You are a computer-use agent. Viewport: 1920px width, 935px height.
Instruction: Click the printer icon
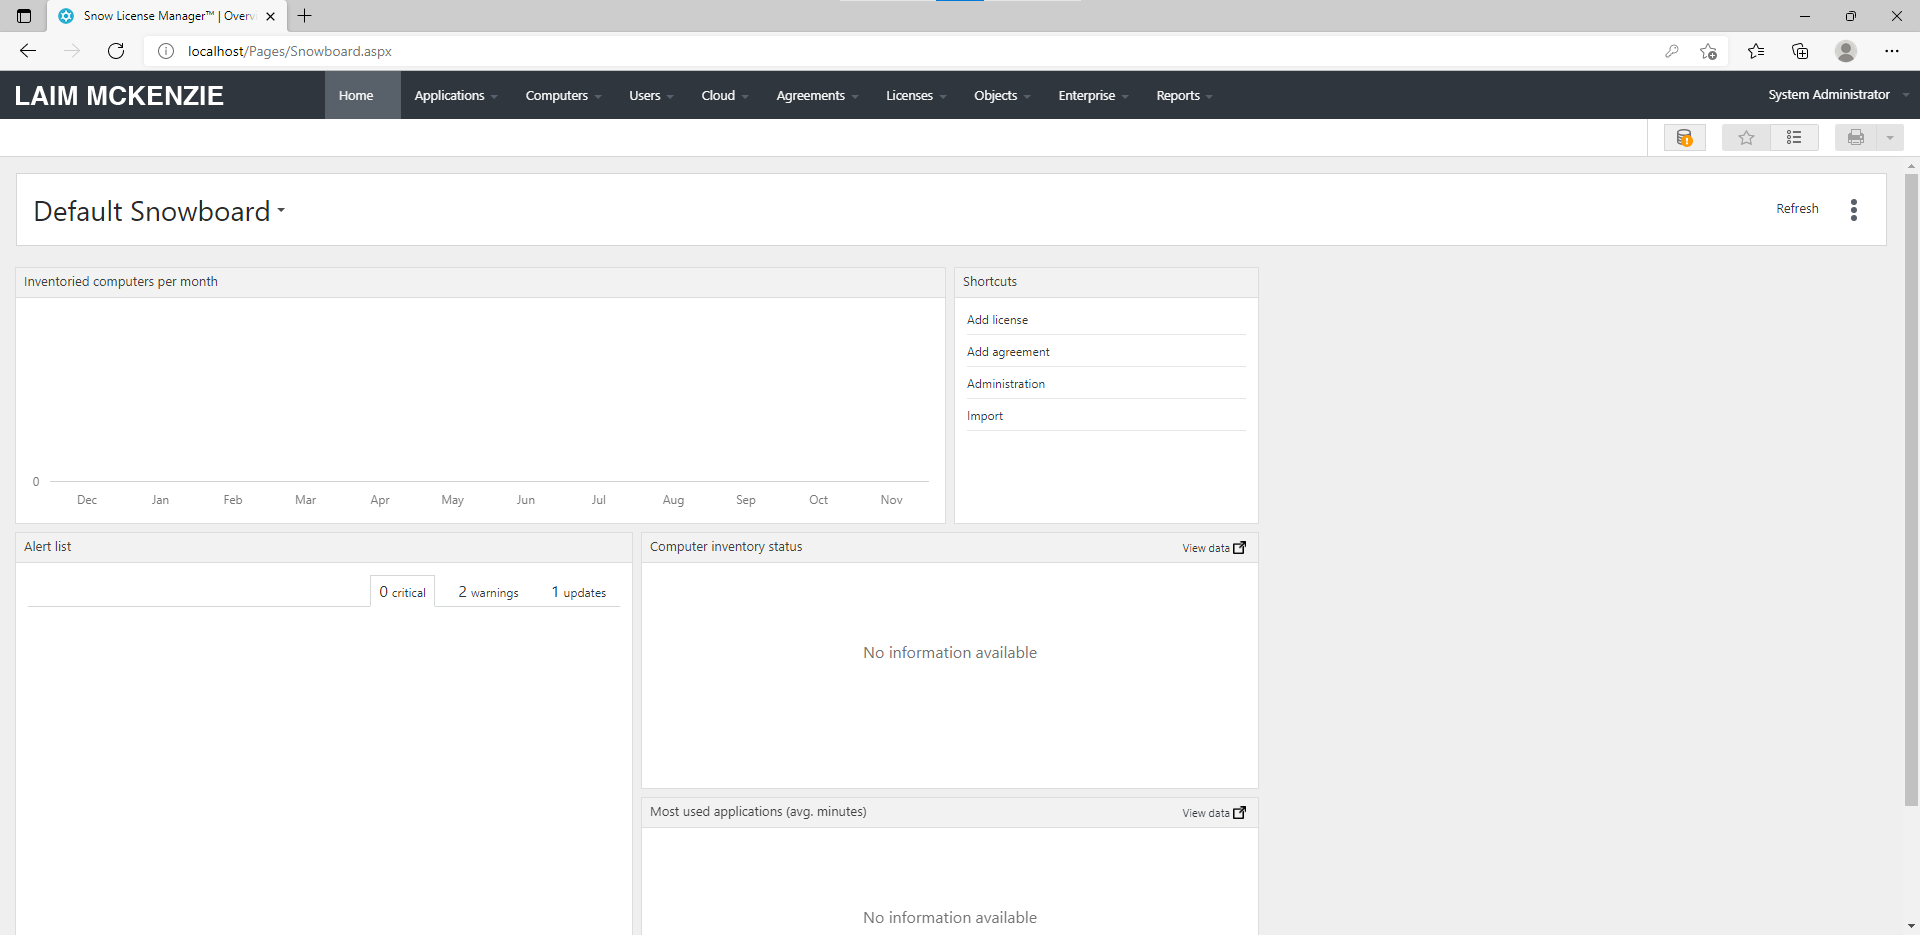coord(1856,138)
